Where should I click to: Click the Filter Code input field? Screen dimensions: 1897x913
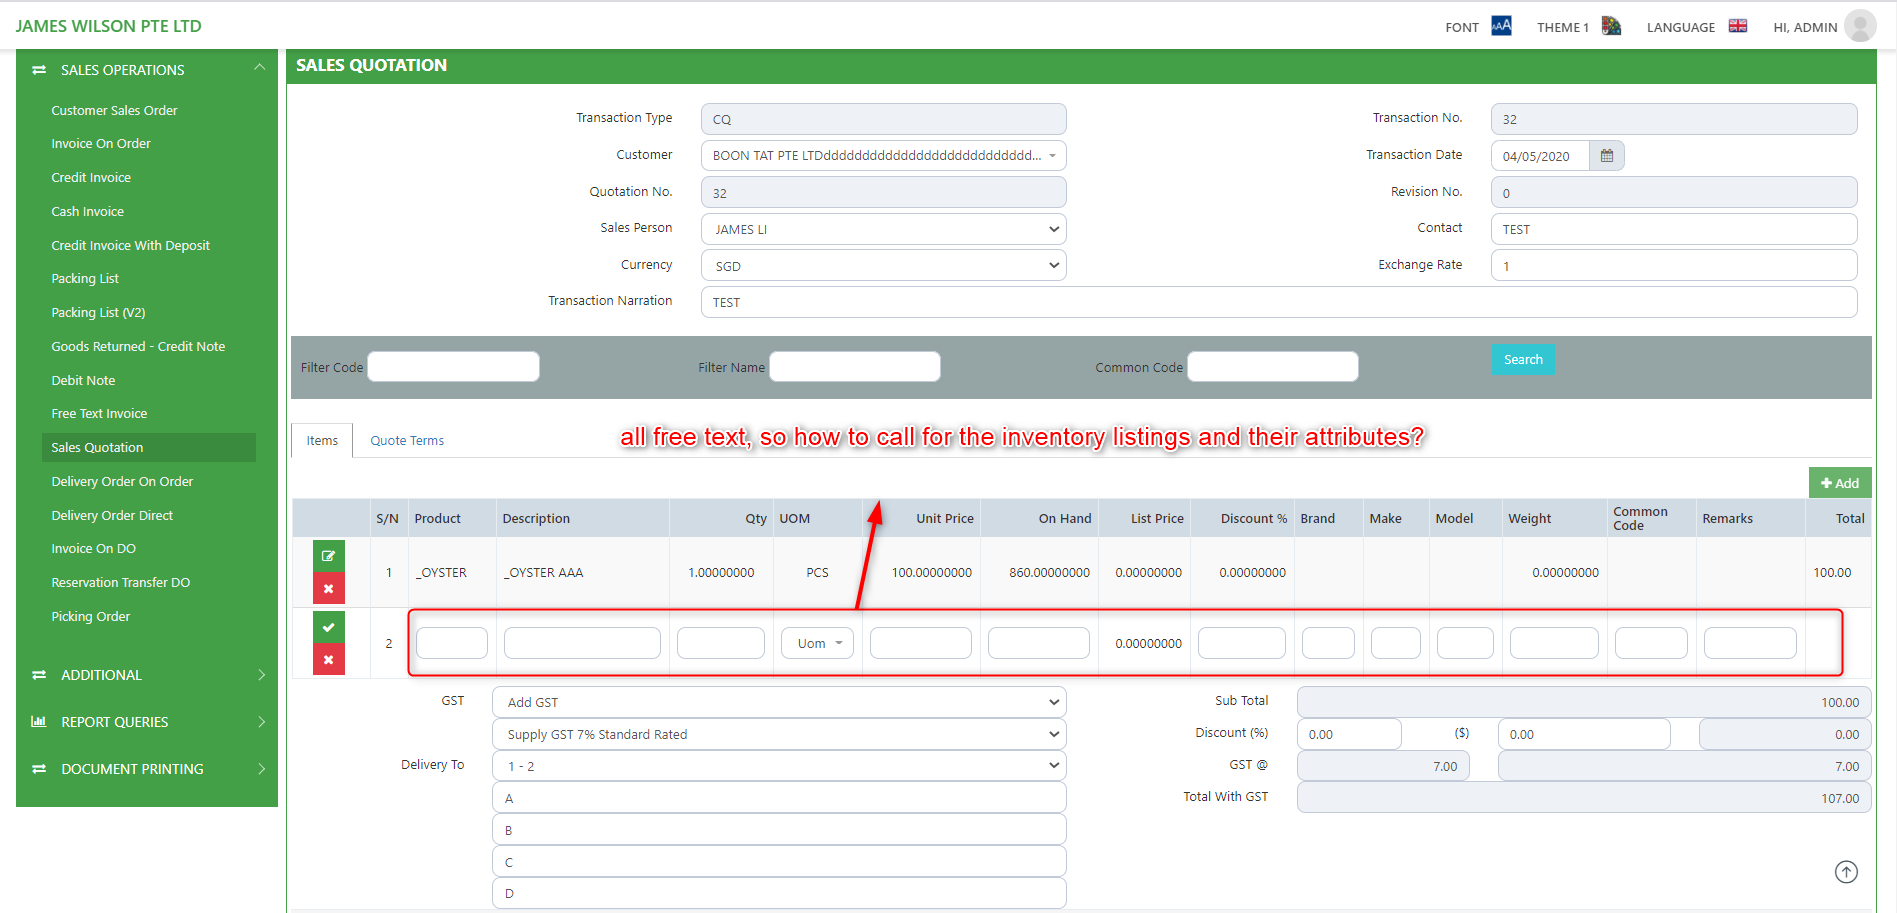(453, 367)
